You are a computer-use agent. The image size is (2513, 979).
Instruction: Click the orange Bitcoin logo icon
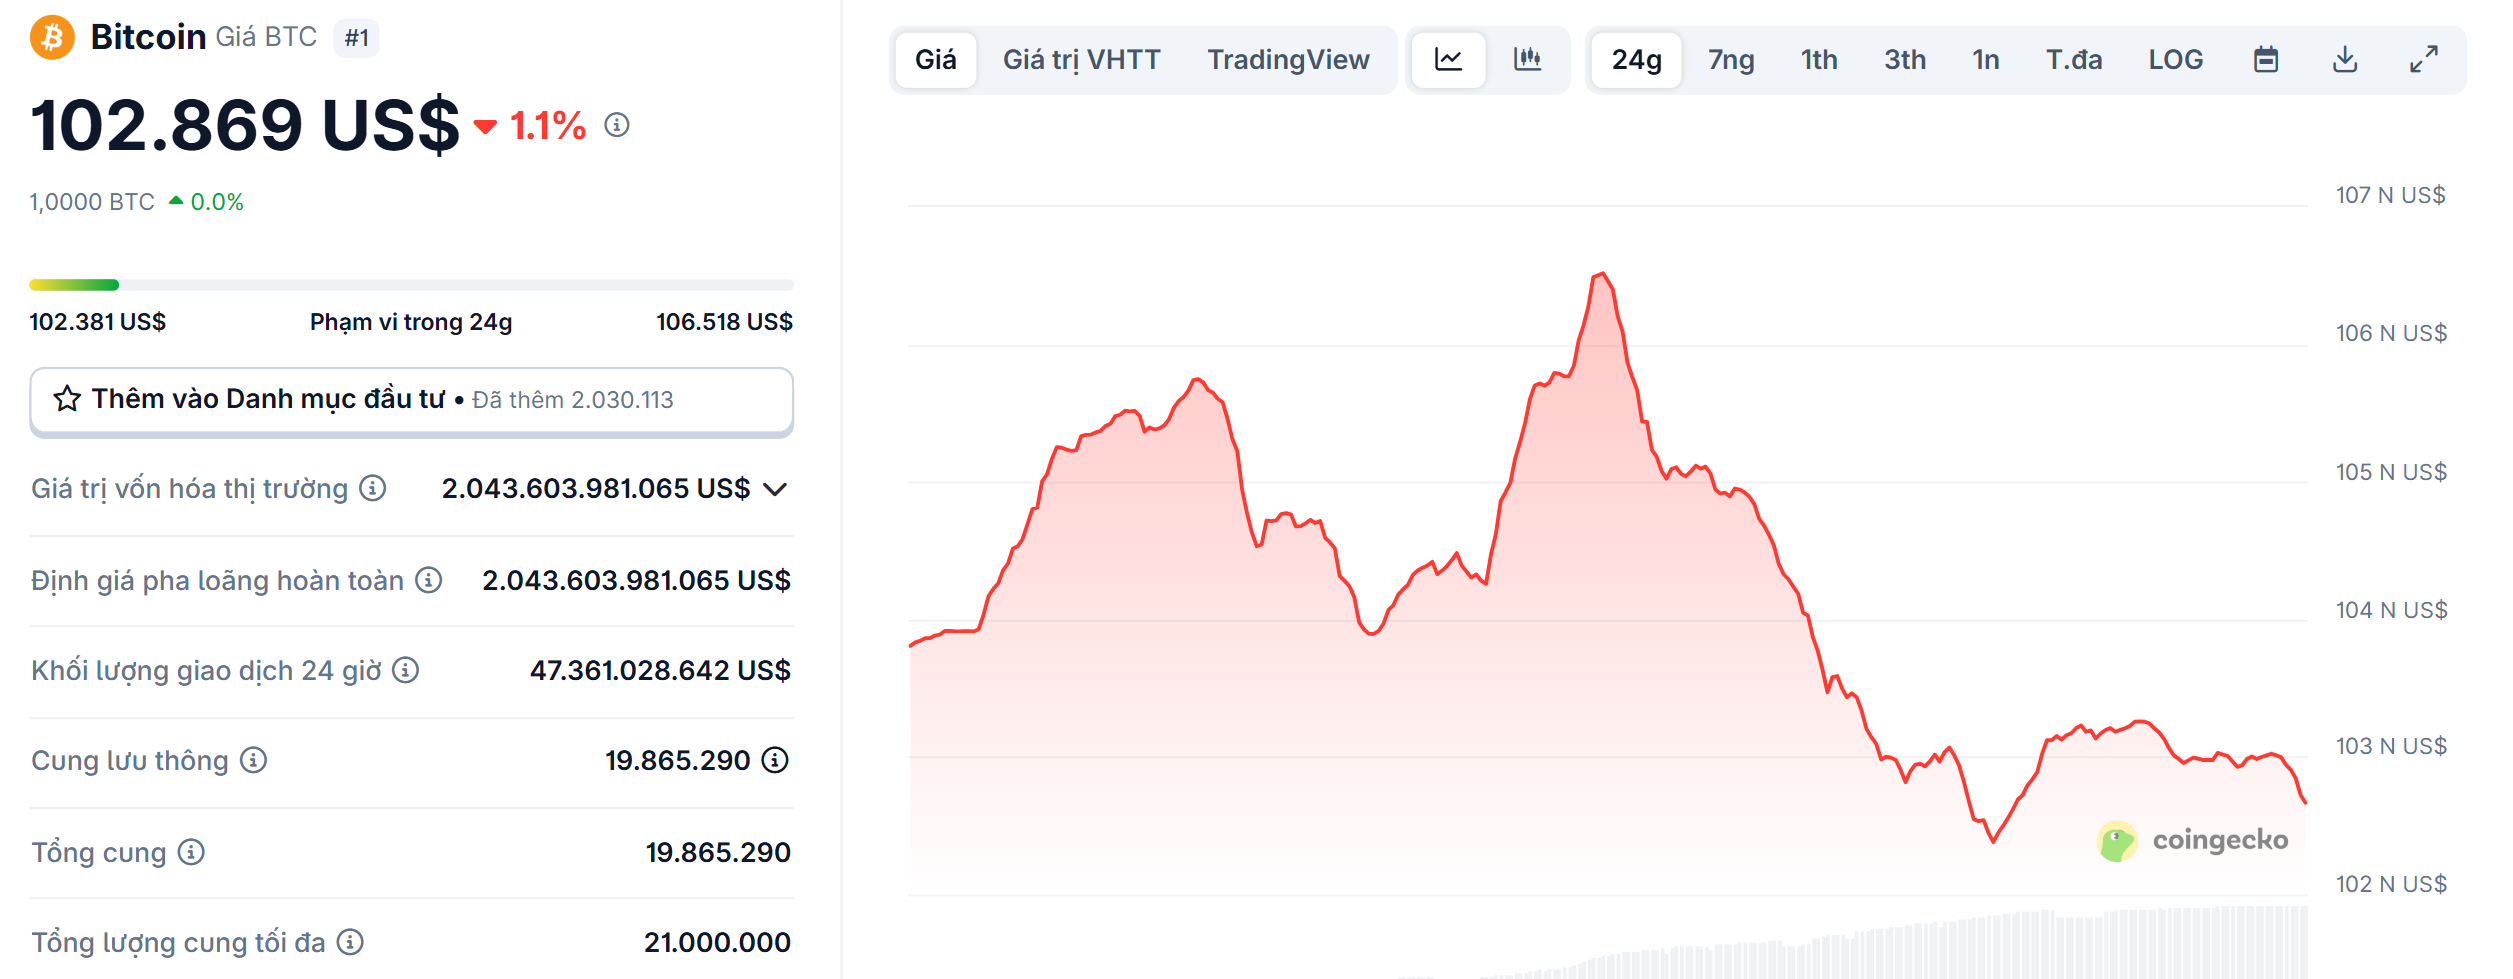point(52,38)
